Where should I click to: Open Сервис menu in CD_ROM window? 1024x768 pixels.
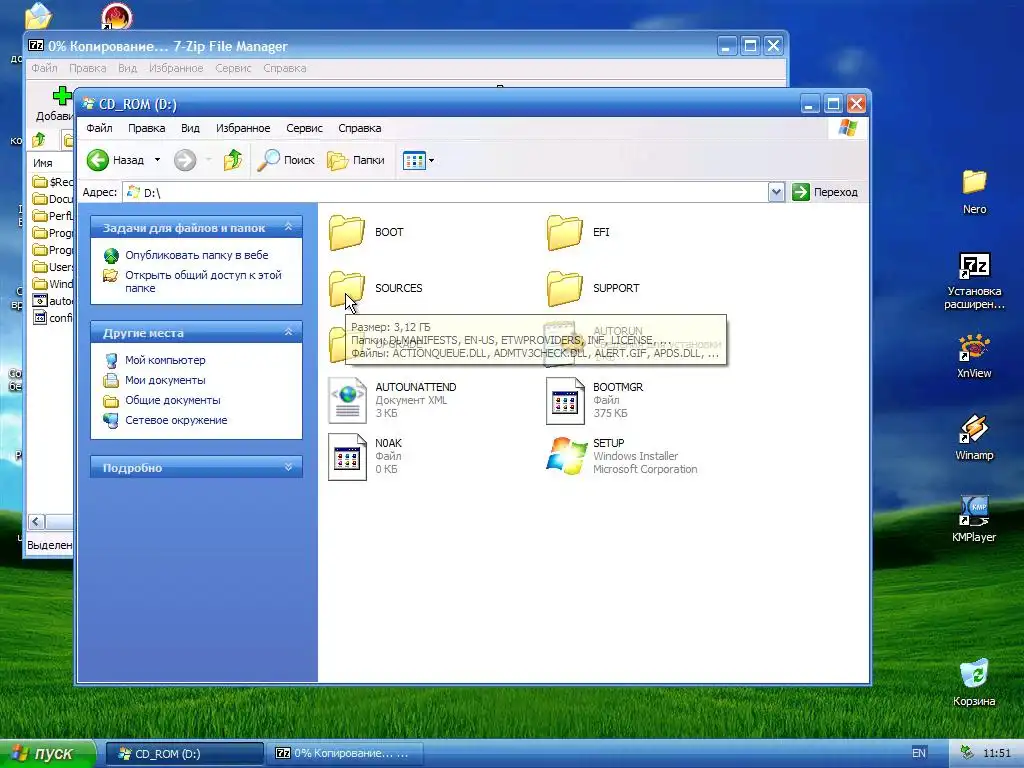[x=304, y=128]
